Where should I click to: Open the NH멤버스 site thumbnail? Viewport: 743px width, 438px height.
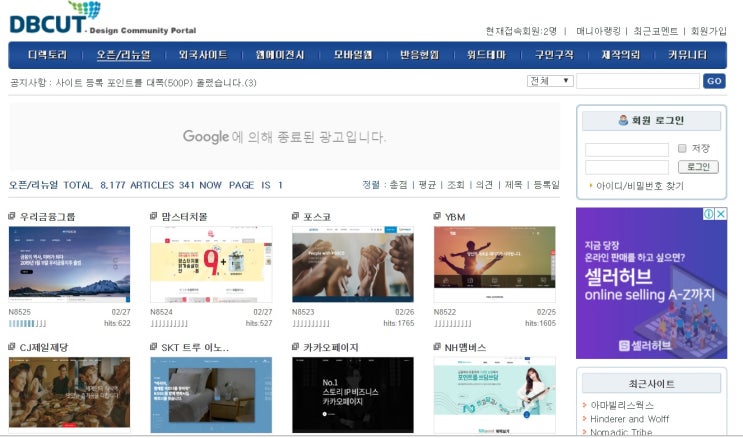[x=494, y=395]
